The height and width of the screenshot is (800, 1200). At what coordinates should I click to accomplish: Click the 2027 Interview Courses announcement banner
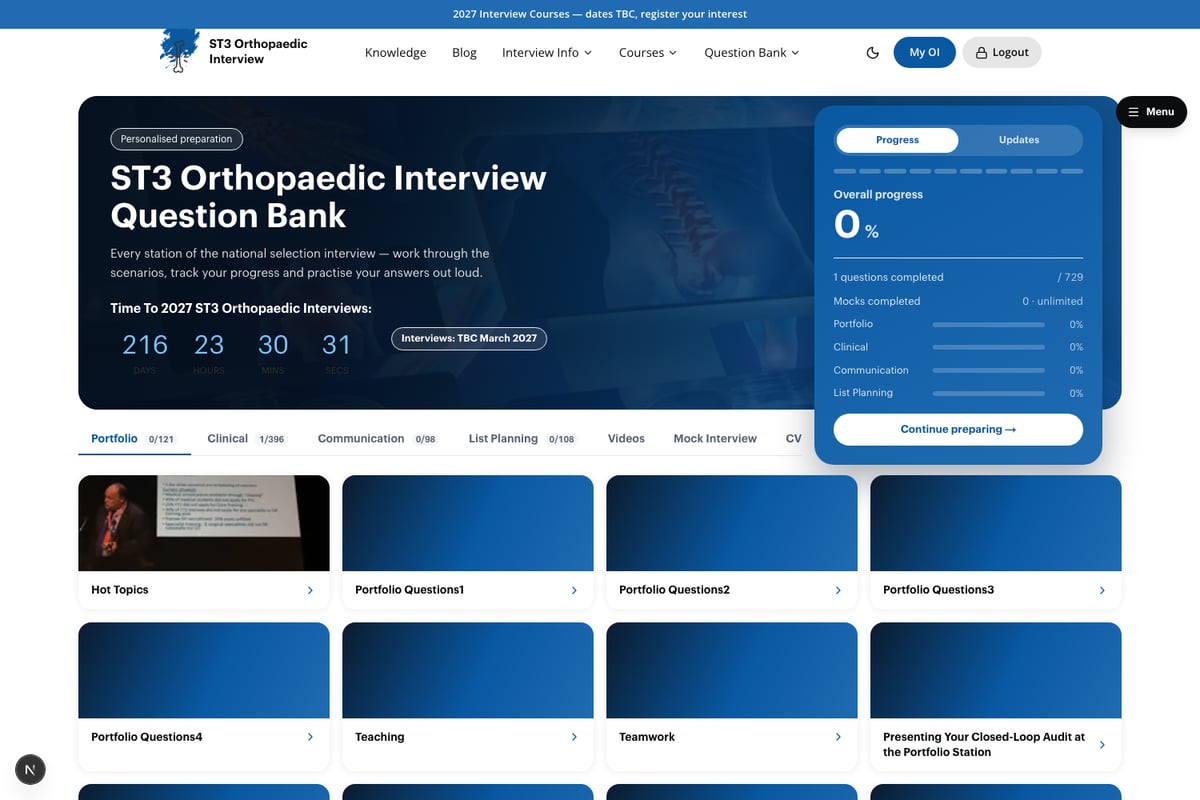point(600,14)
